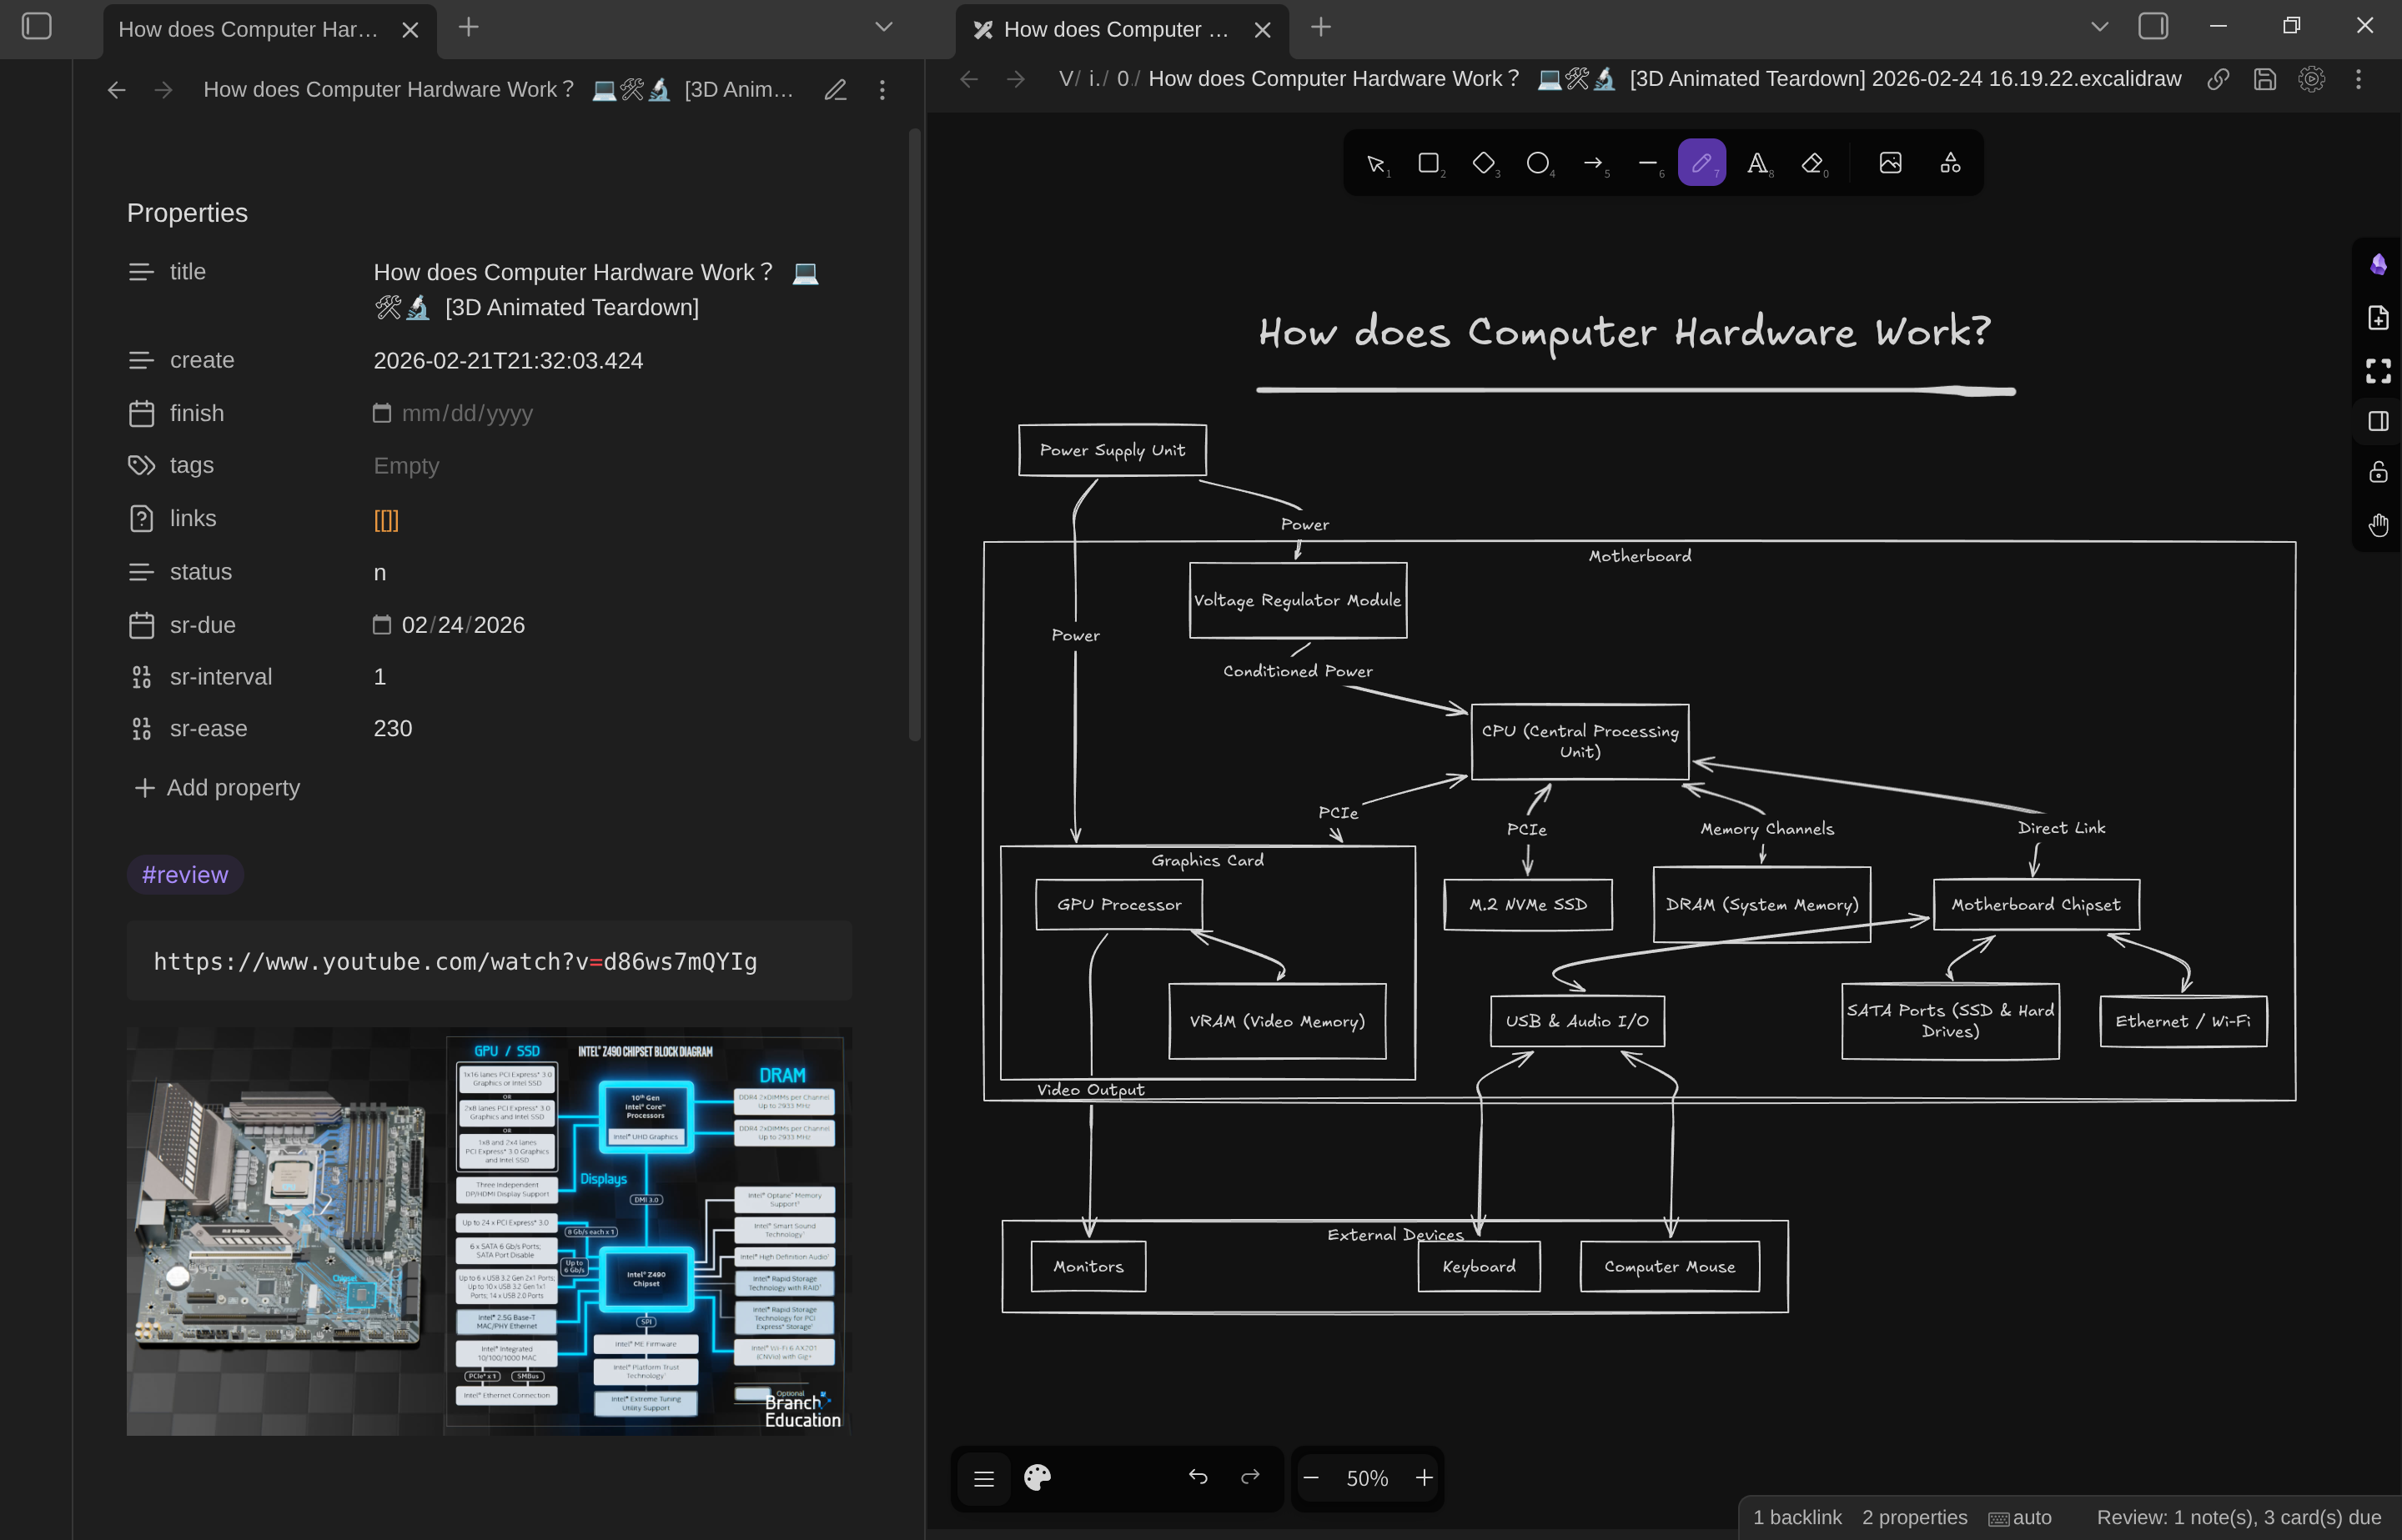Click the Undo arrow button
2402x1540 pixels.
point(1198,1477)
